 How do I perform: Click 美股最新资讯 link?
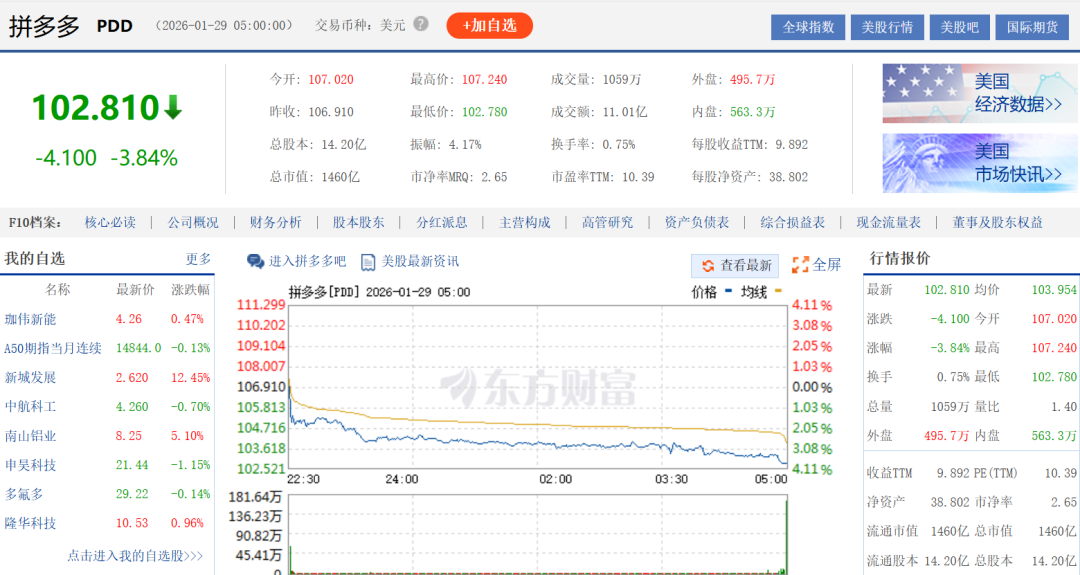(x=420, y=261)
